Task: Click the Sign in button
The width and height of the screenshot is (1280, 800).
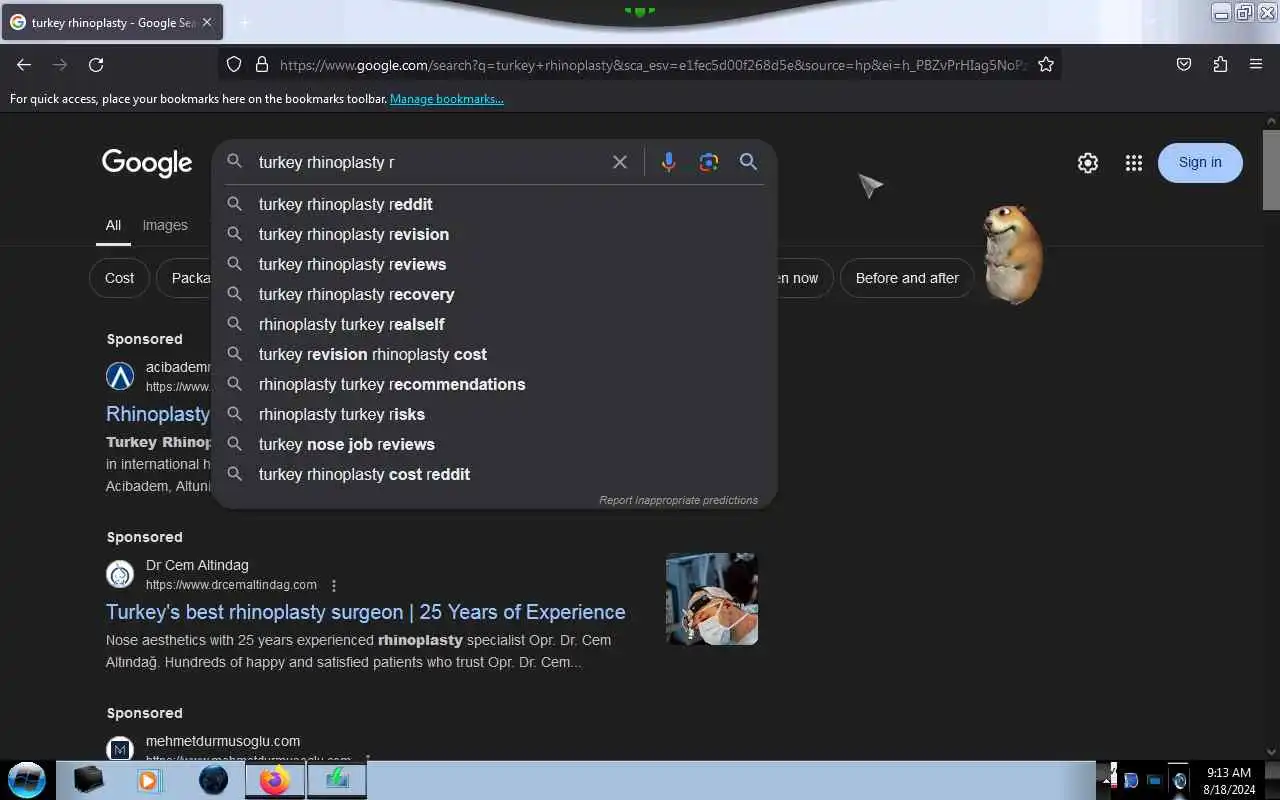Action: 1200,163
